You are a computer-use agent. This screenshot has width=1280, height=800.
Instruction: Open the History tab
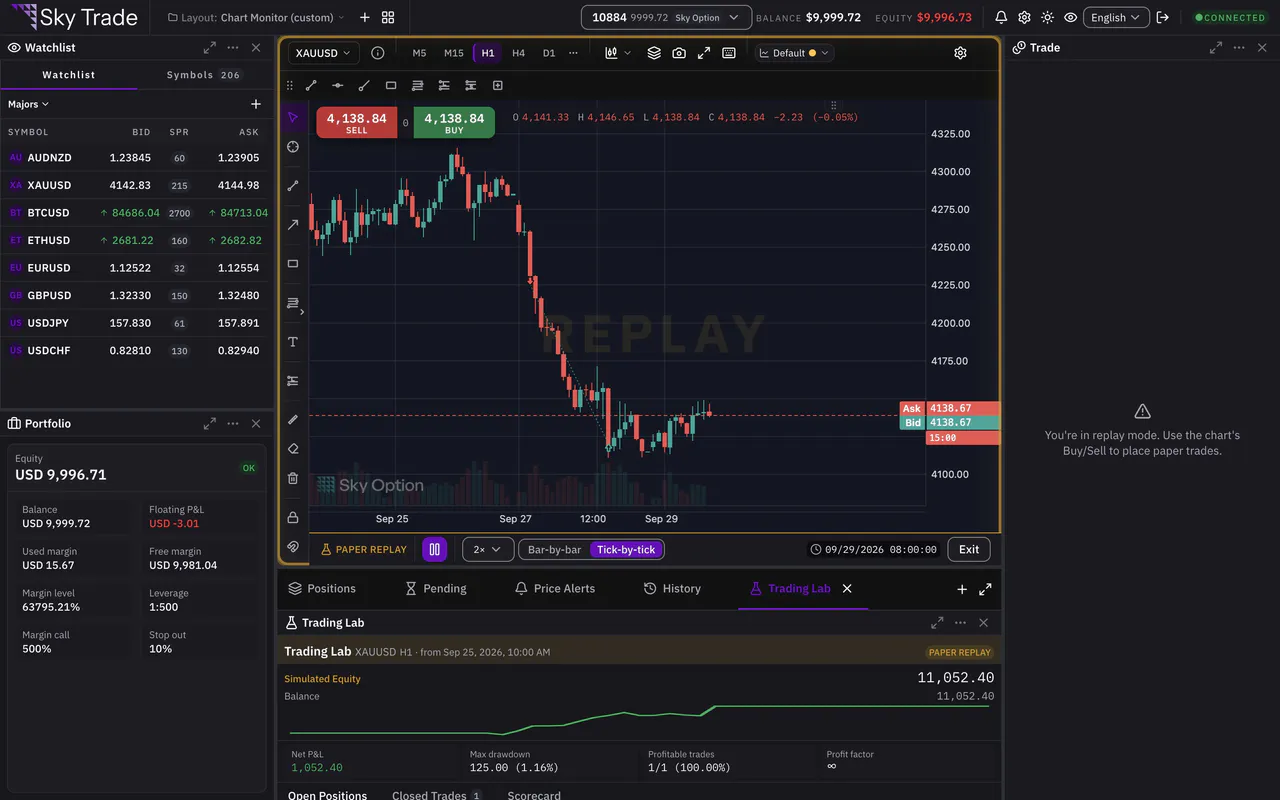tap(672, 588)
